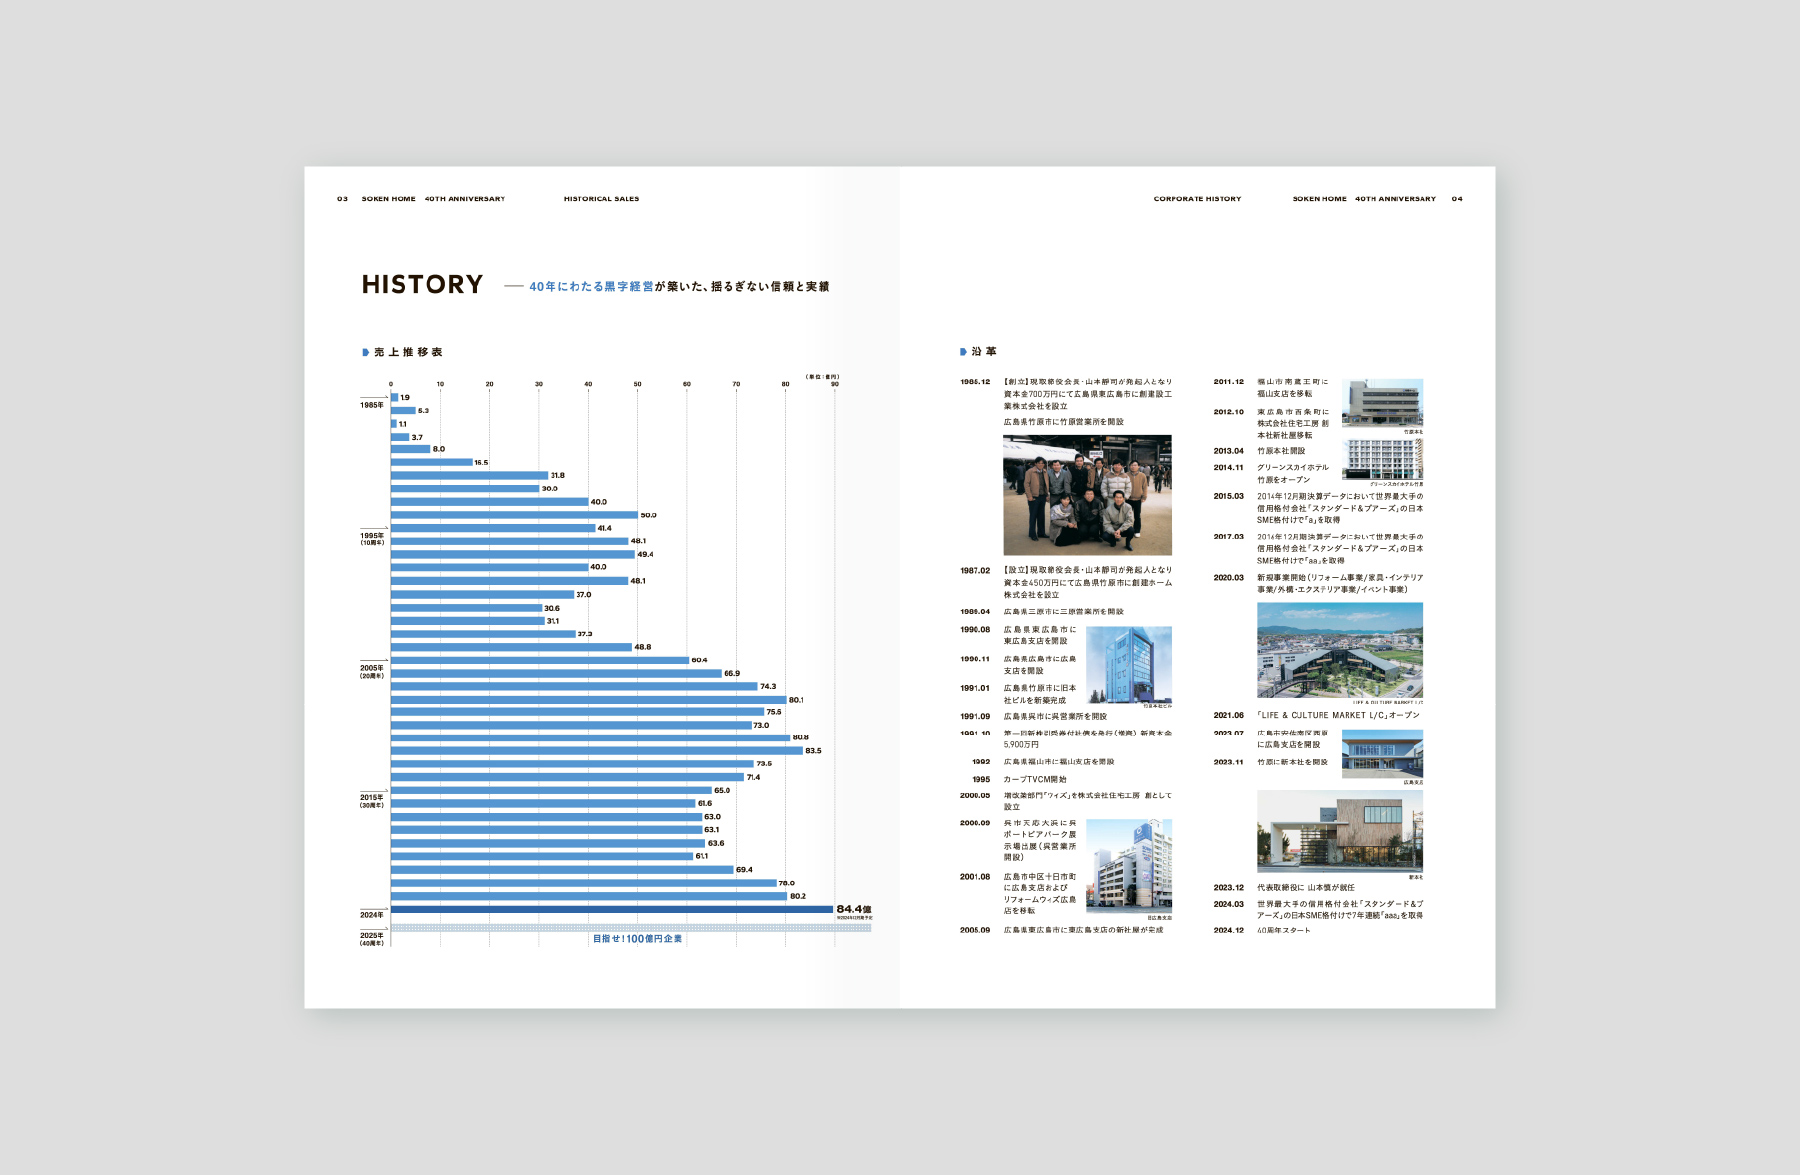Click the 新本社 wooden building photo

pos(1340,831)
